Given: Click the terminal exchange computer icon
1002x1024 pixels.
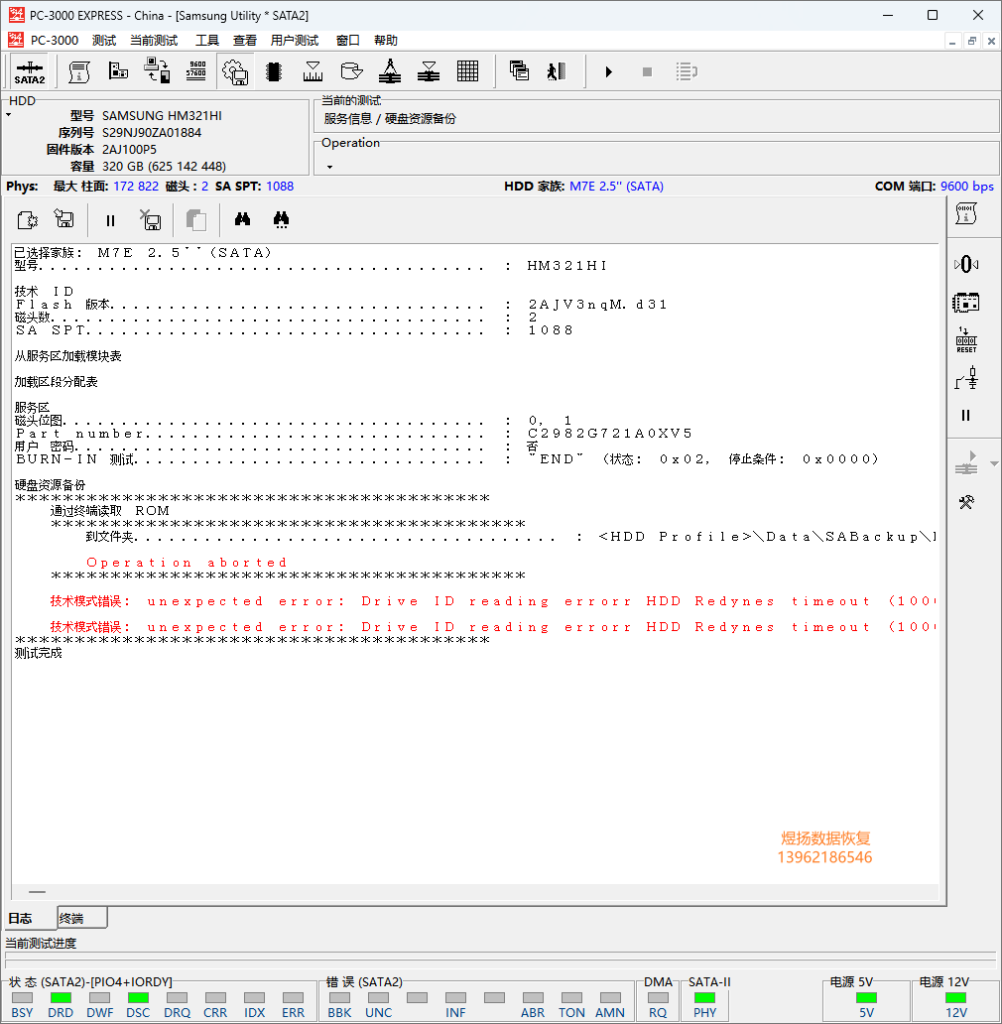Looking at the screenshot, I should 157,71.
